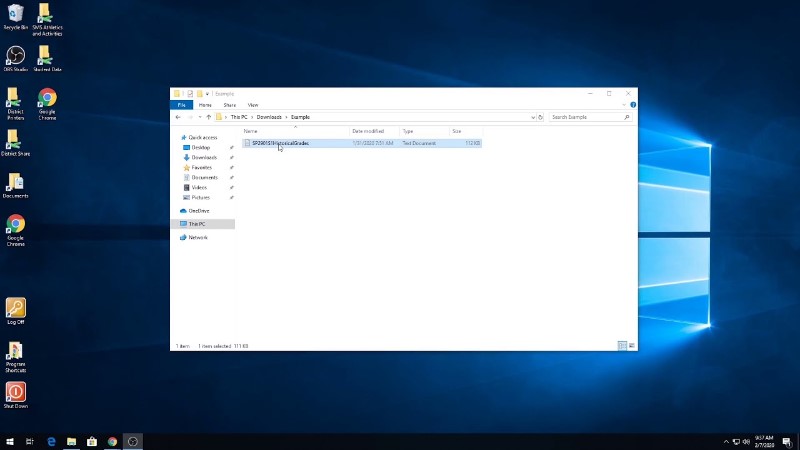Open the File menu tab

point(181,104)
